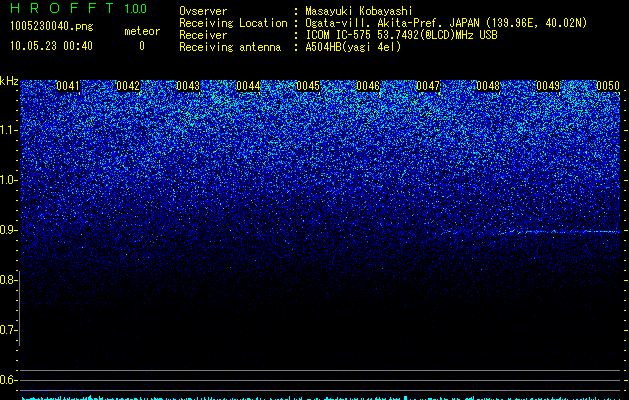Click the Receiving antenna label
Screen dimensions: 629x400
(230, 47)
